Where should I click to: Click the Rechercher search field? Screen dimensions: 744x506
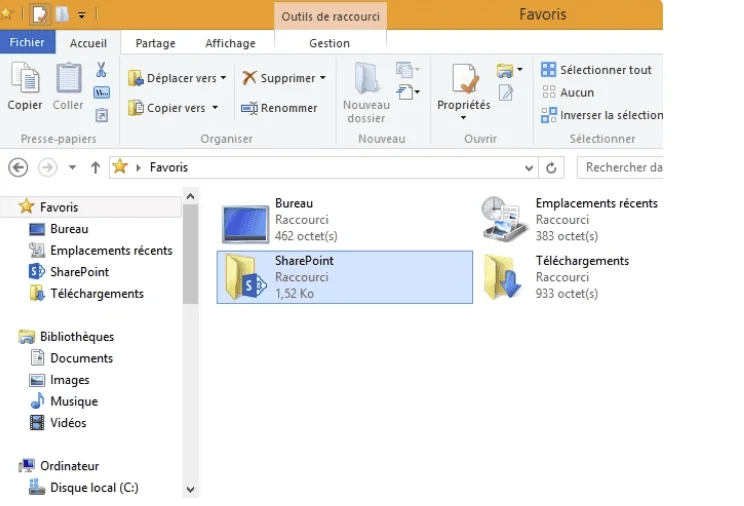620,167
